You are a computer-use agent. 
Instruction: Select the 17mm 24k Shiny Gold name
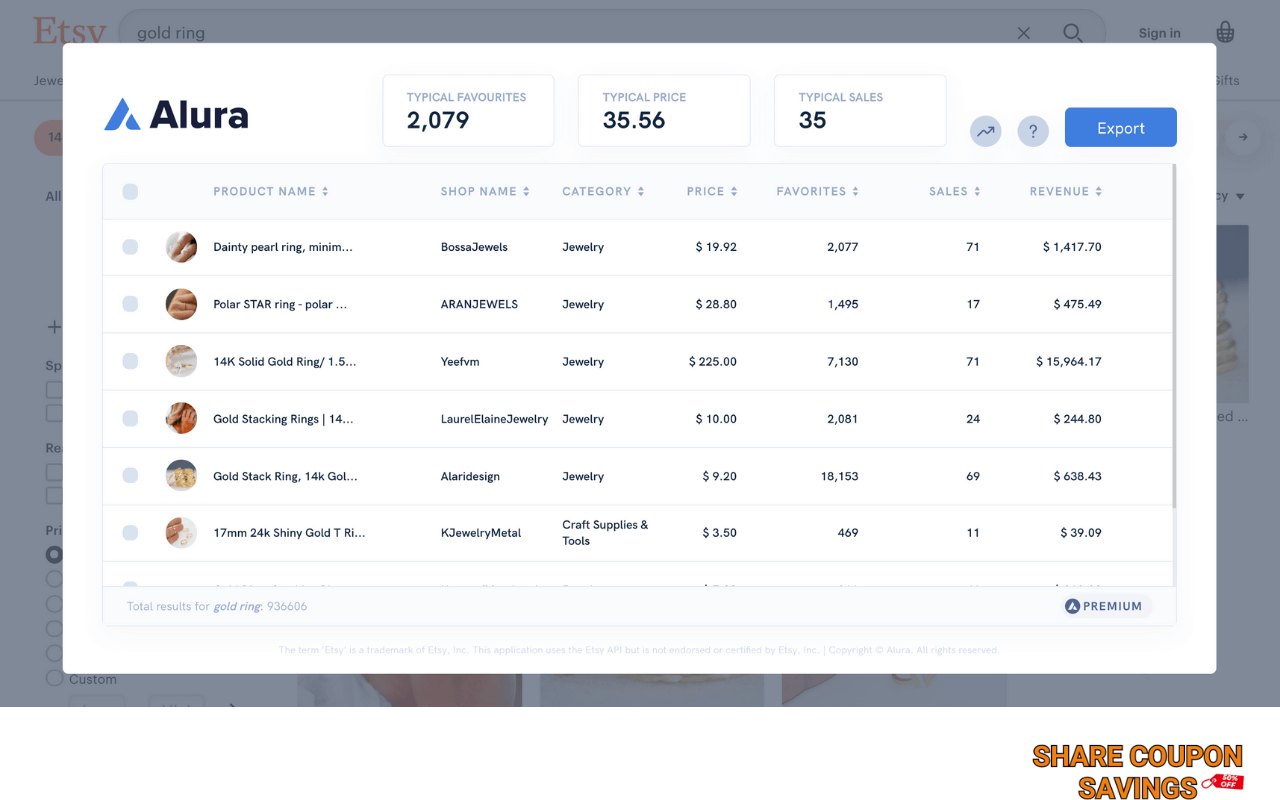click(289, 533)
